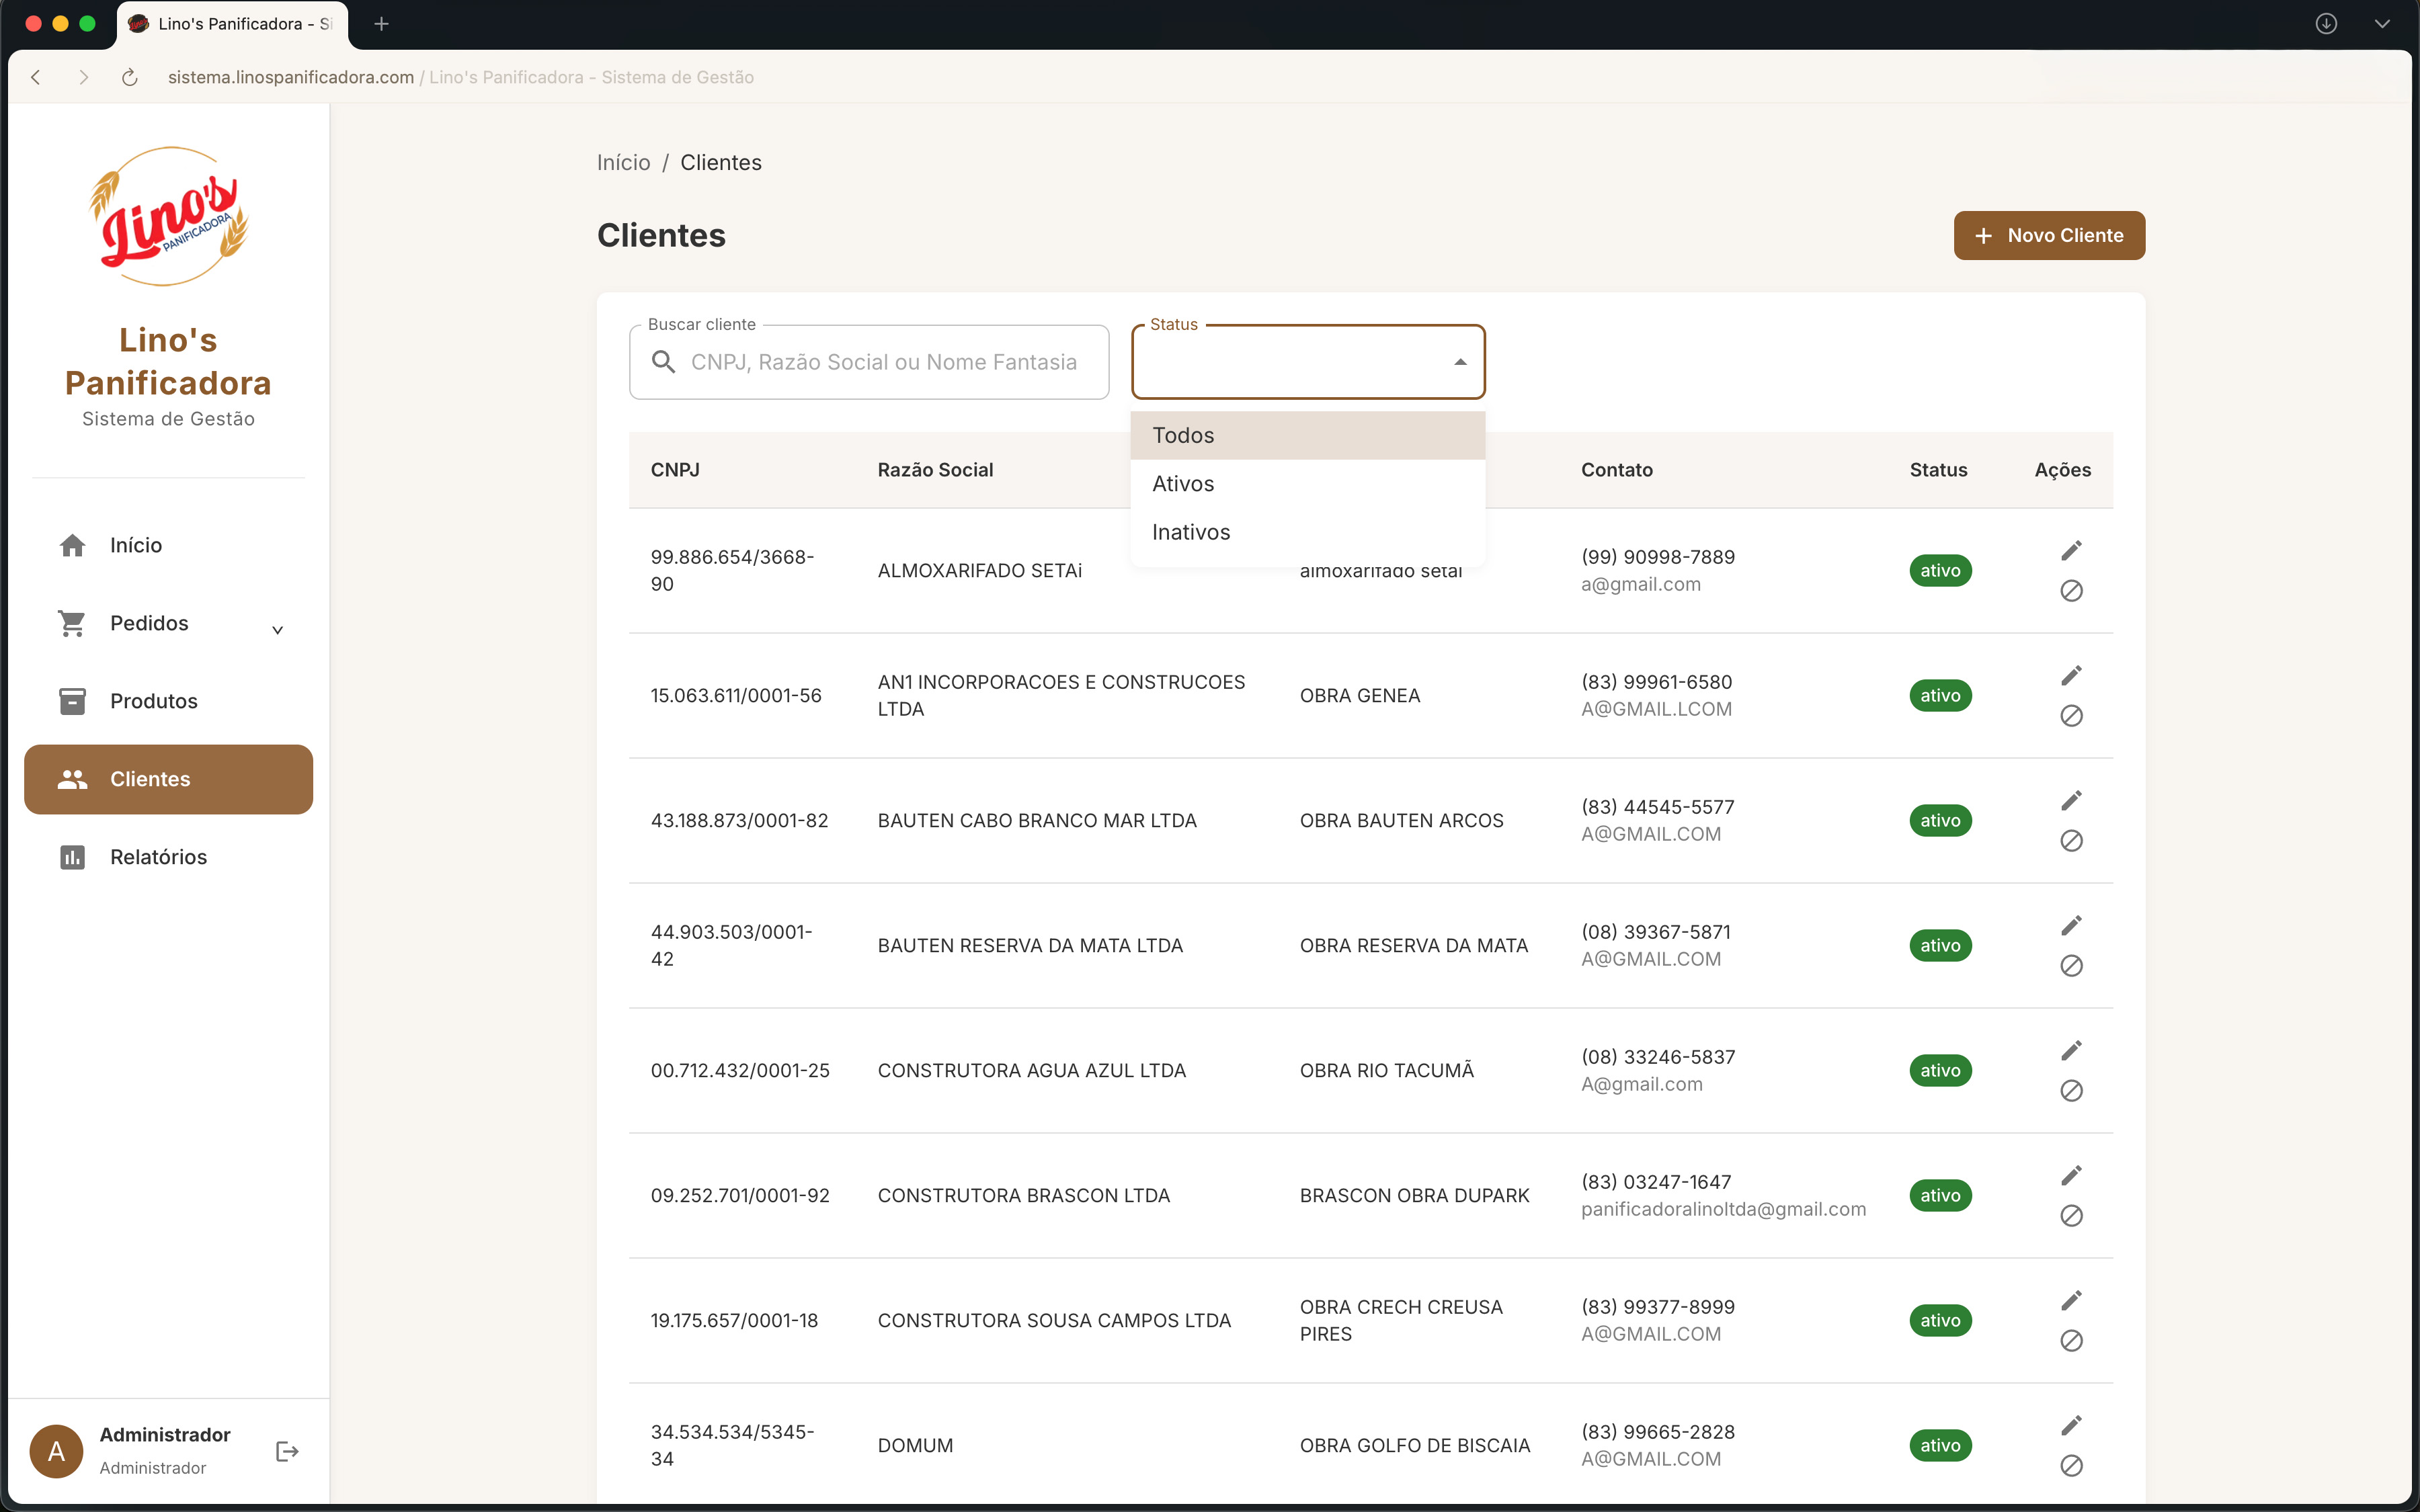Click the search magnifier icon
The width and height of the screenshot is (2420, 1512).
pos(663,362)
